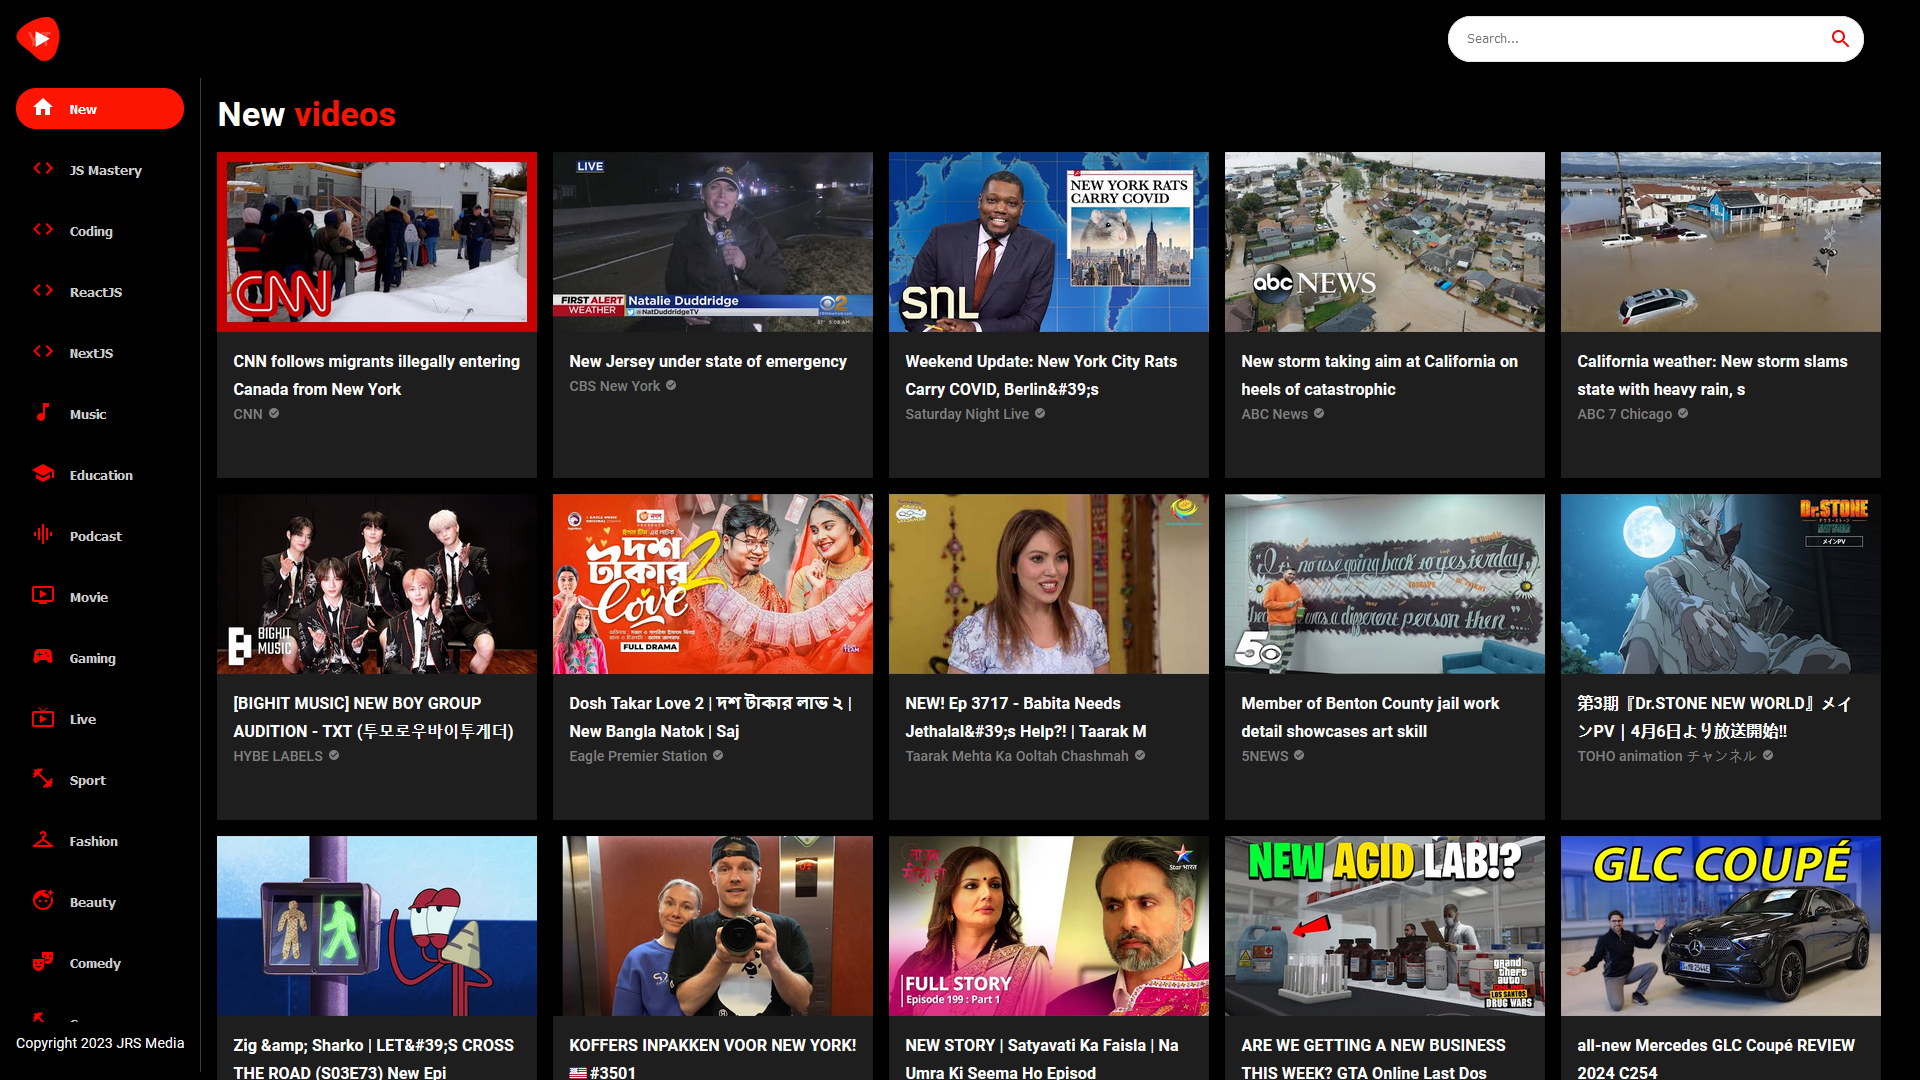Open the CNN migrants video thumbnail

377,242
